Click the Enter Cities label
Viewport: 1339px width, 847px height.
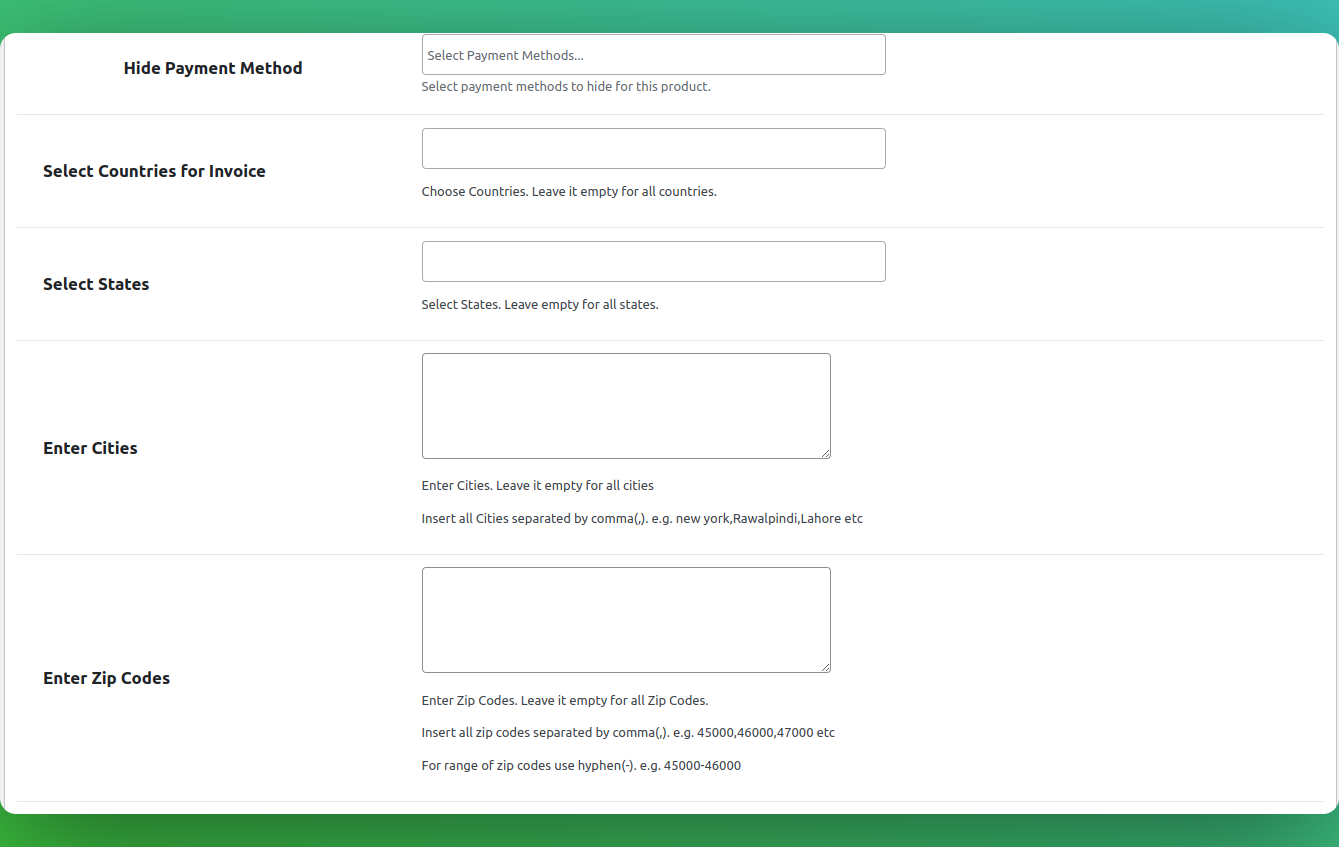[90, 448]
